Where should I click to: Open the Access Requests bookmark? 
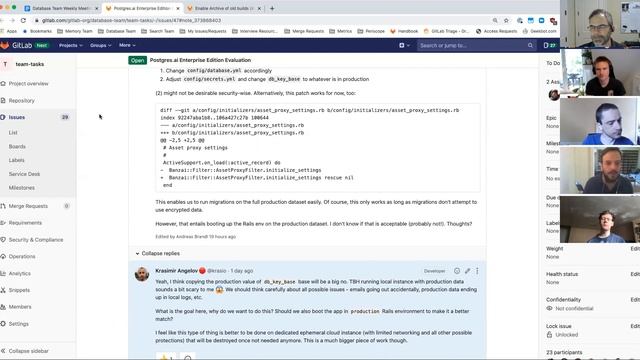(x=497, y=31)
